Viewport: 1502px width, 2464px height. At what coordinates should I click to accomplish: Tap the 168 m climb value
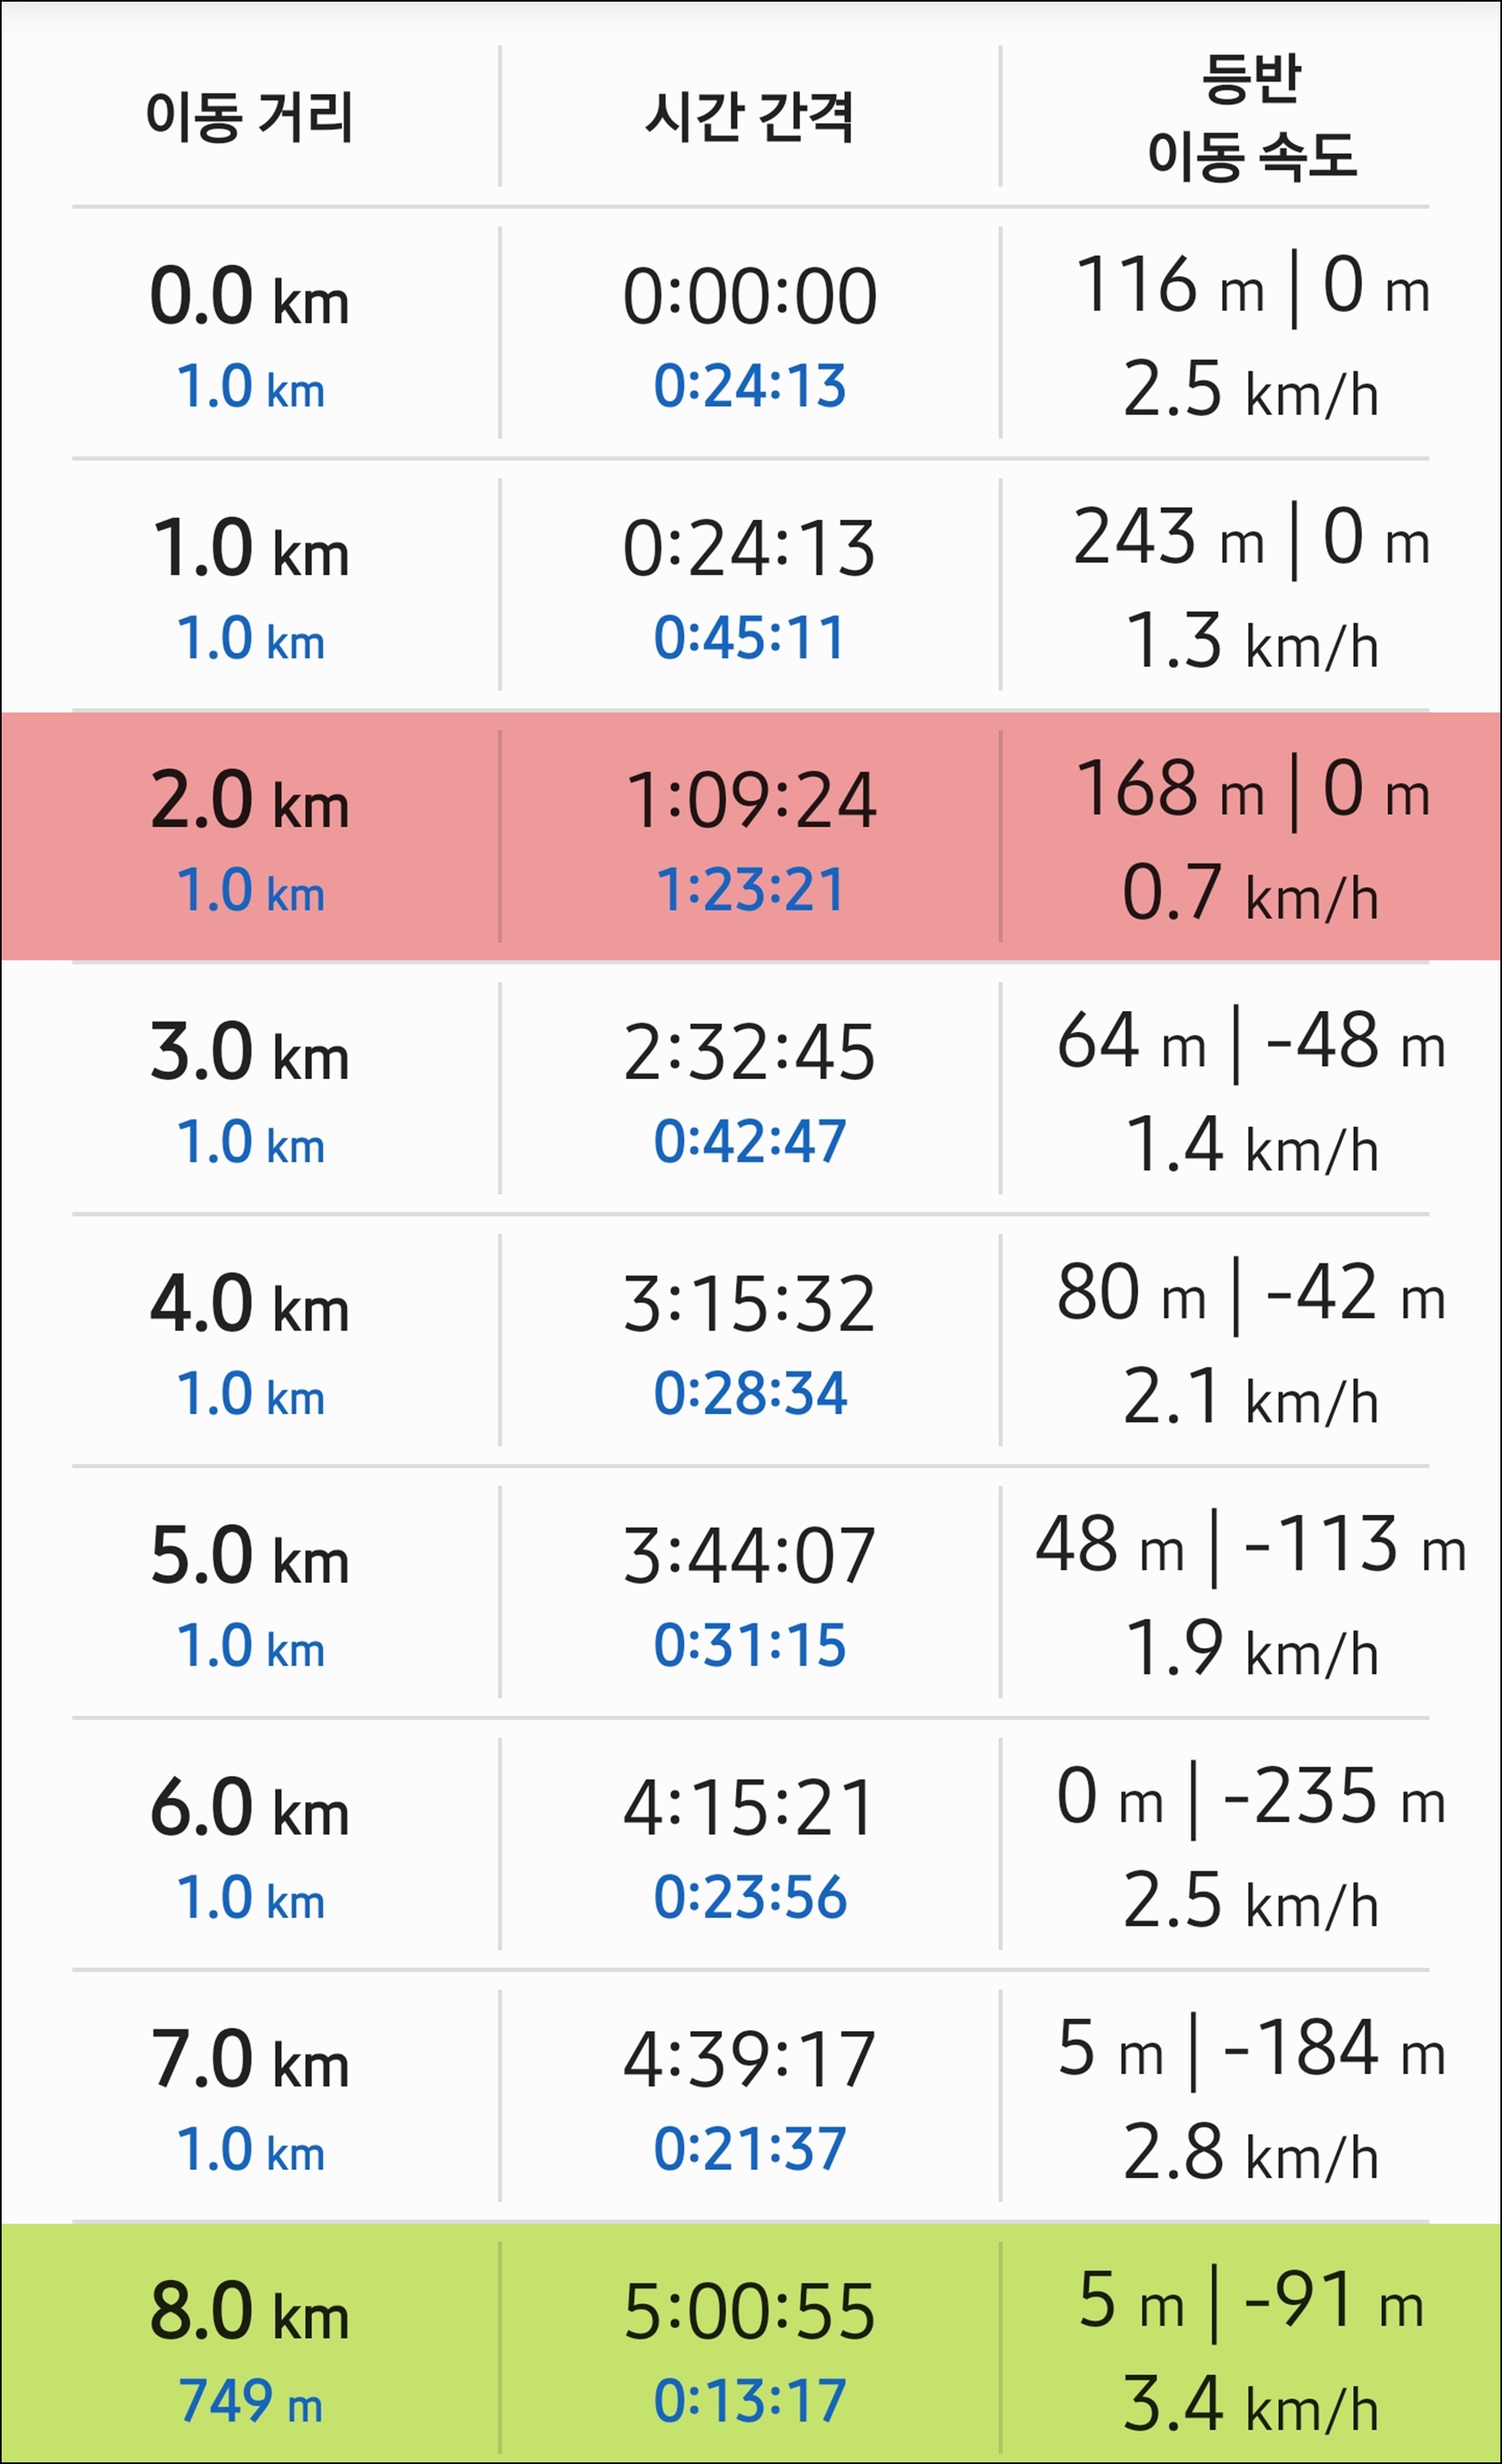[1170, 788]
